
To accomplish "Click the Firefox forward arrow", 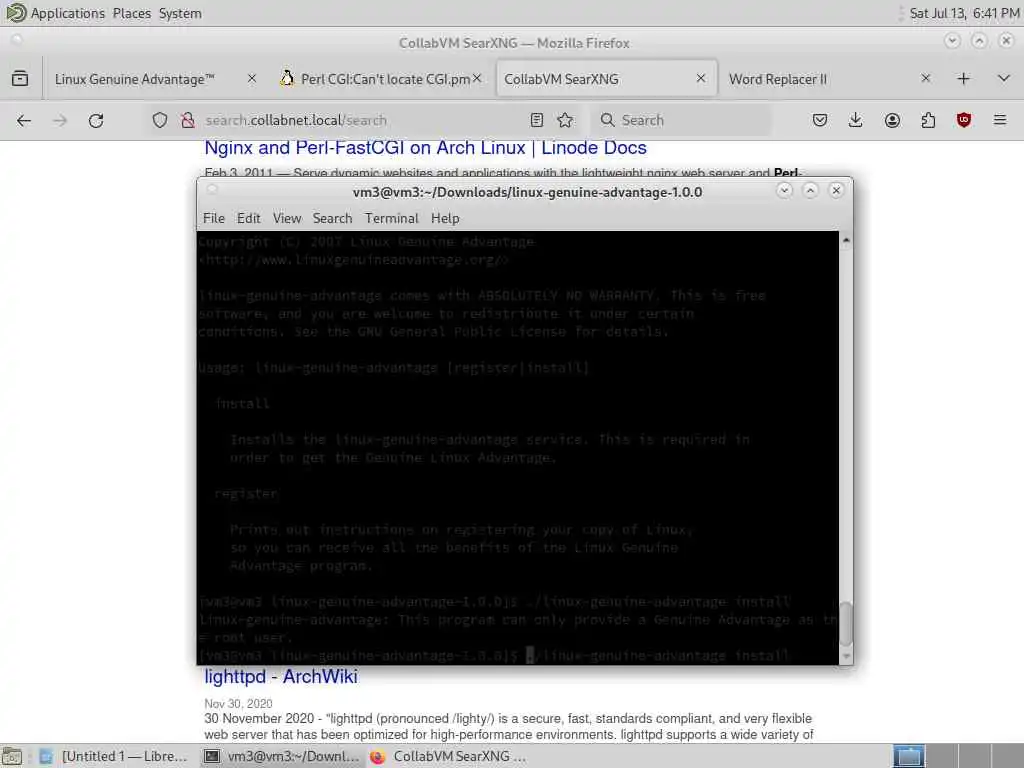I will point(59,120).
